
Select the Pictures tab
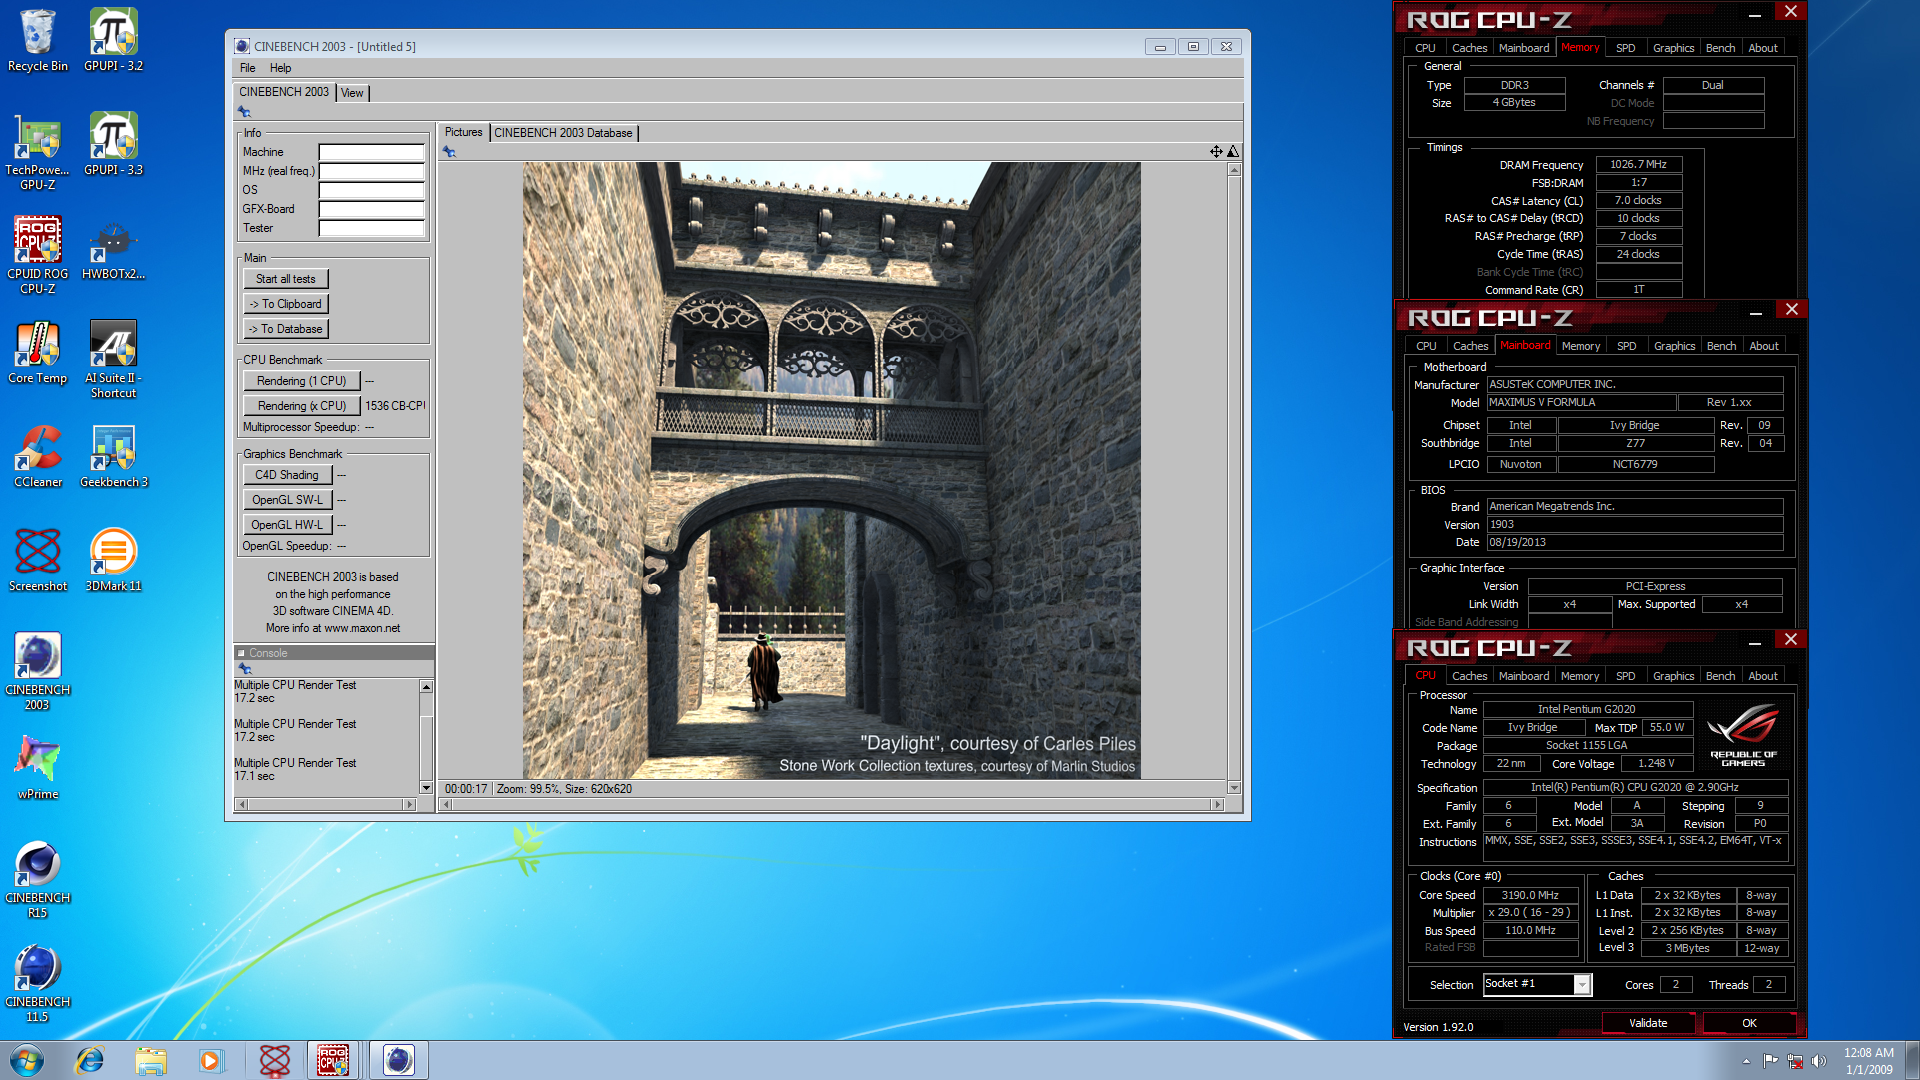tap(463, 132)
